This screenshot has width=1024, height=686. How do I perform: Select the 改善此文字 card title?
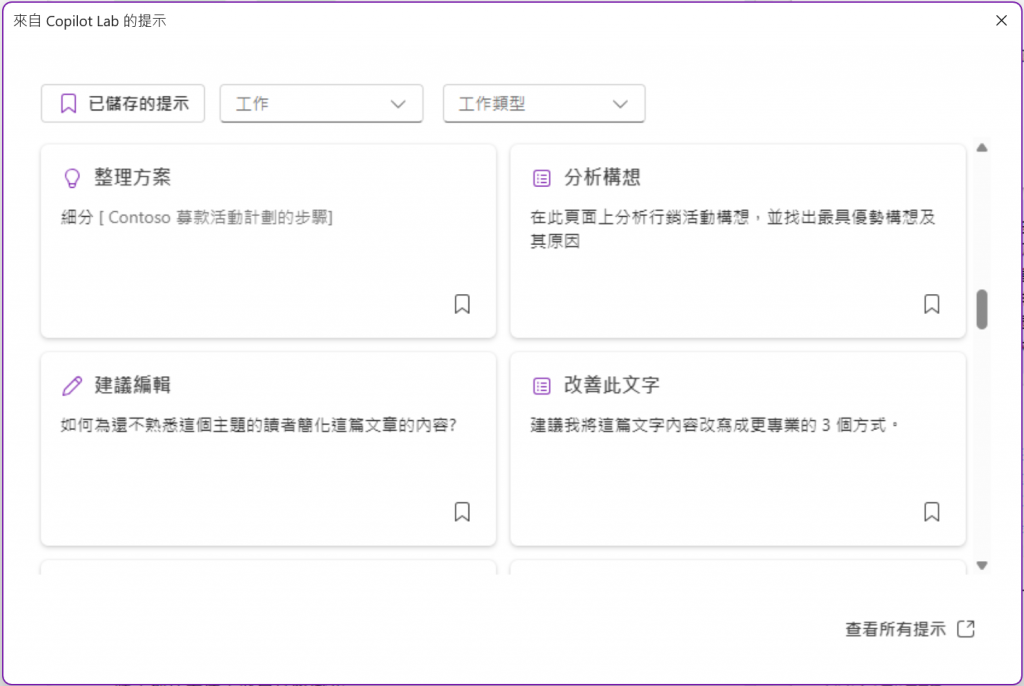(x=612, y=385)
